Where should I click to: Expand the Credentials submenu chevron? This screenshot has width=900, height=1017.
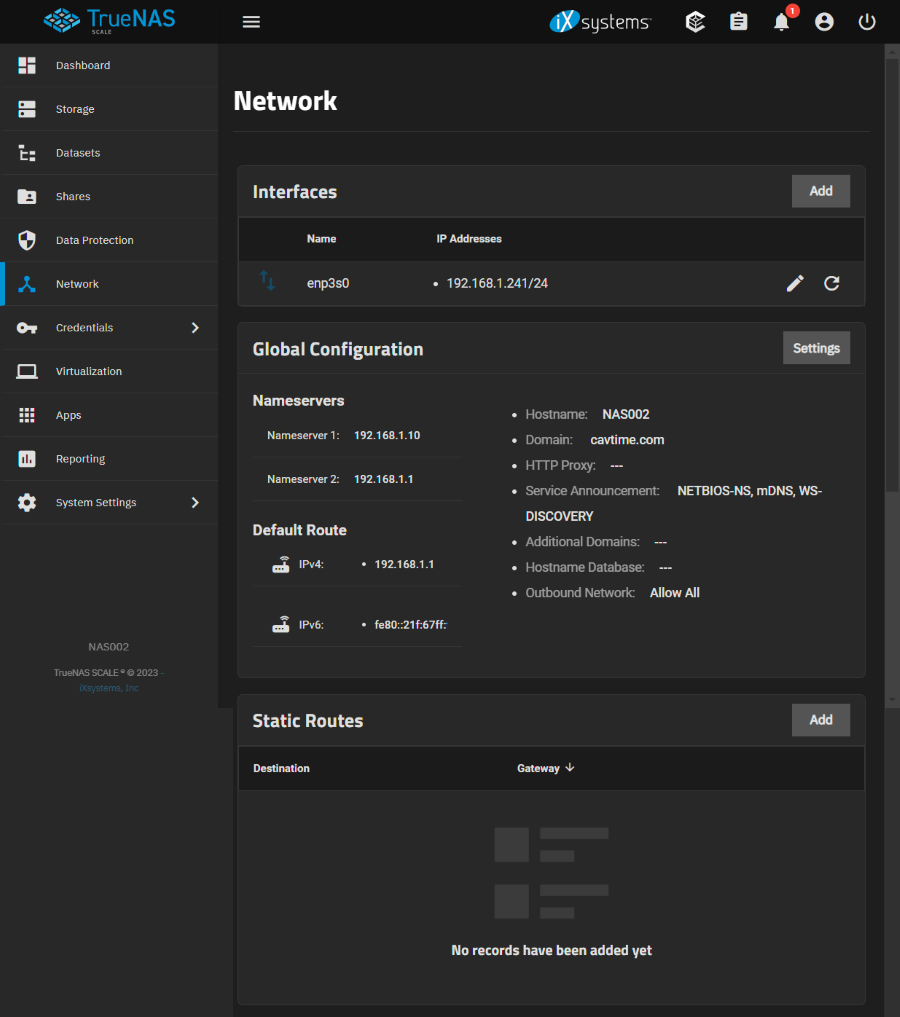click(195, 328)
